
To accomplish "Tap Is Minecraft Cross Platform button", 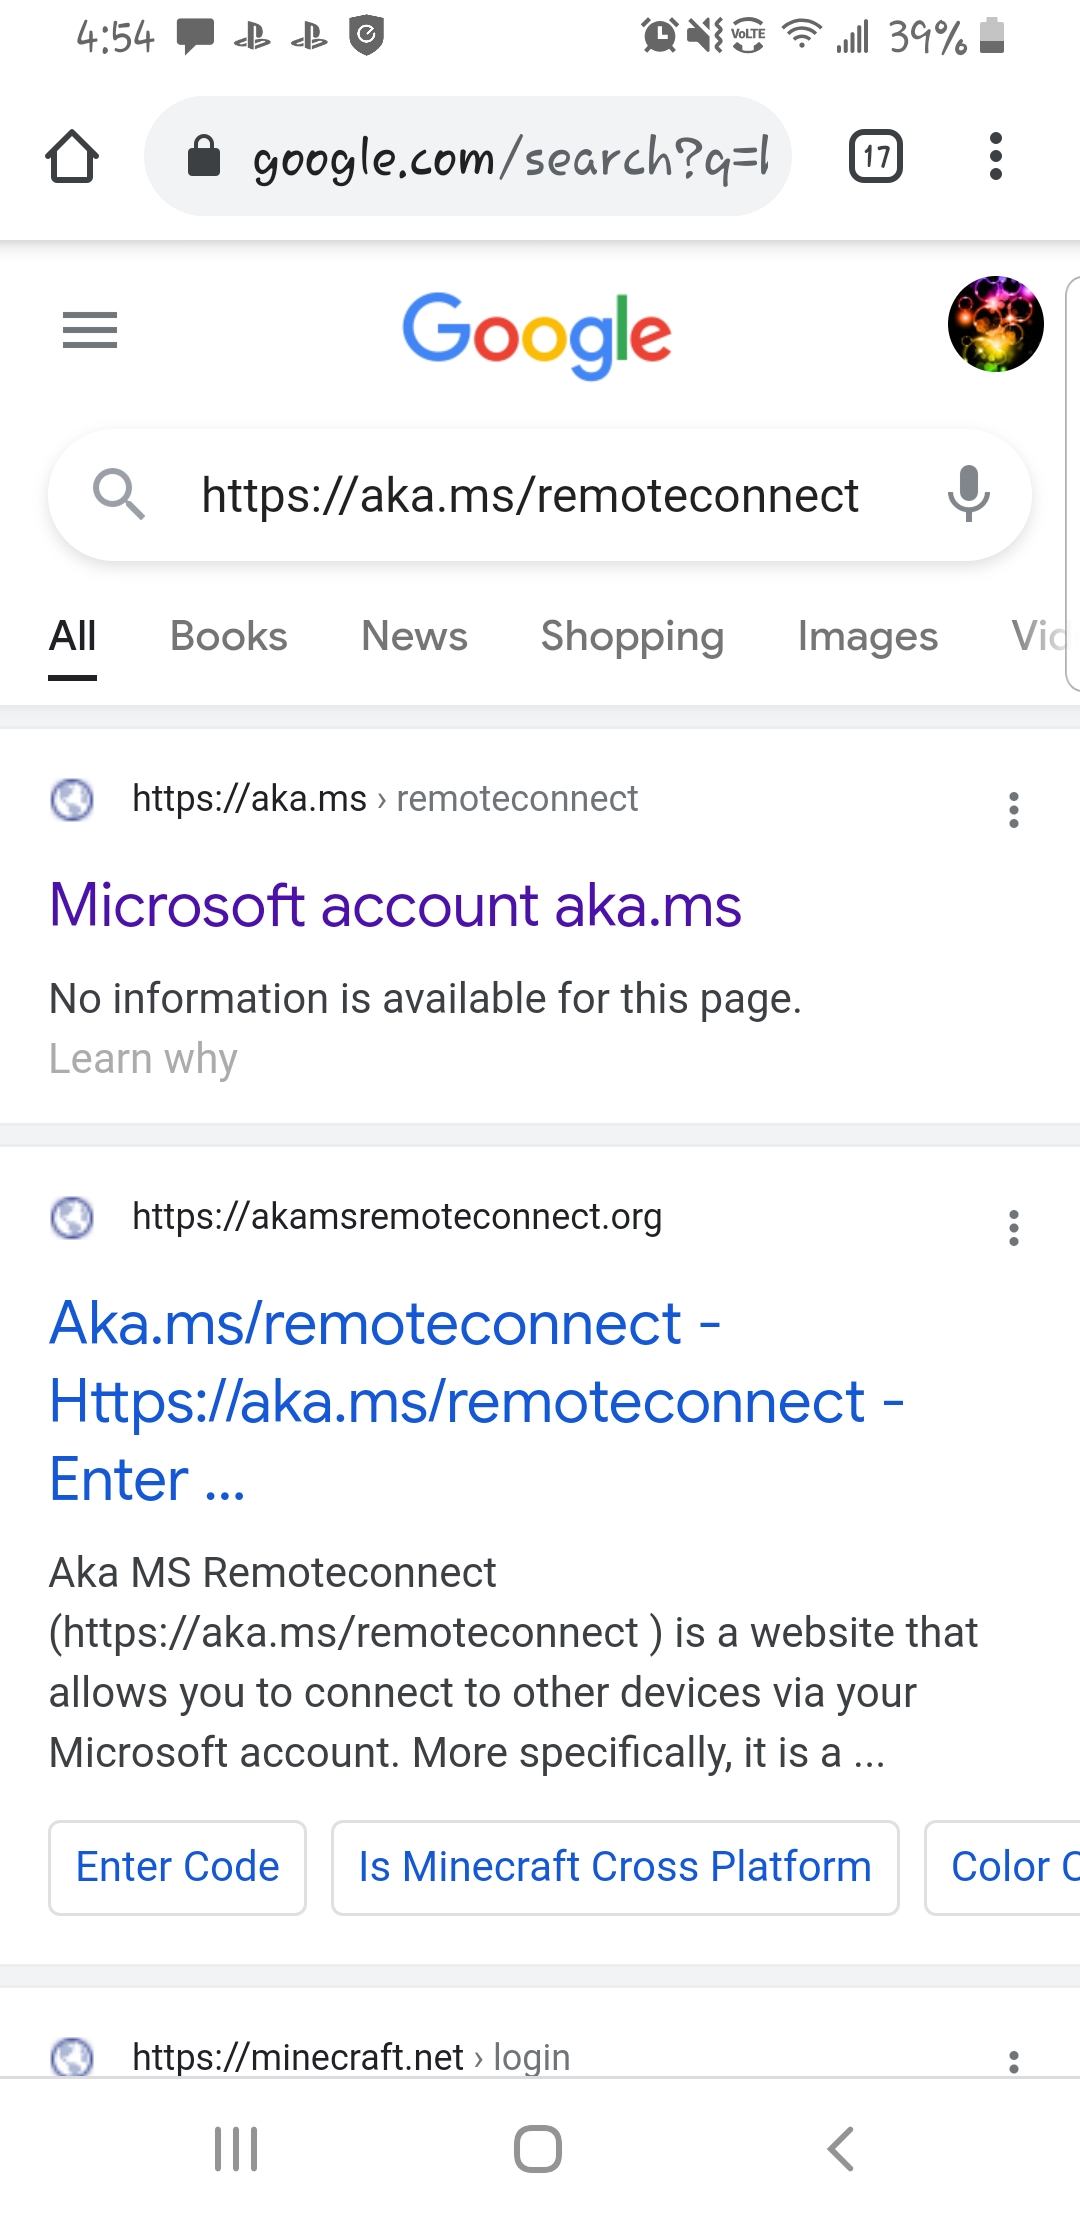I will coord(615,1867).
